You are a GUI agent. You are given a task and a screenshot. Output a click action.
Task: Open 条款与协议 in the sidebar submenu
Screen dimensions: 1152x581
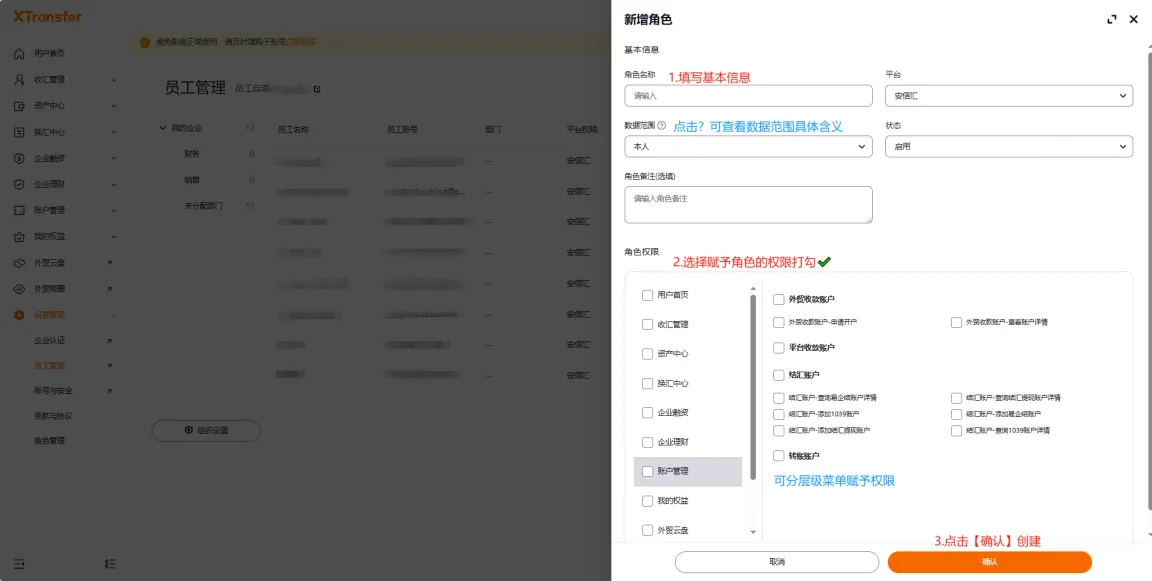tap(54, 416)
